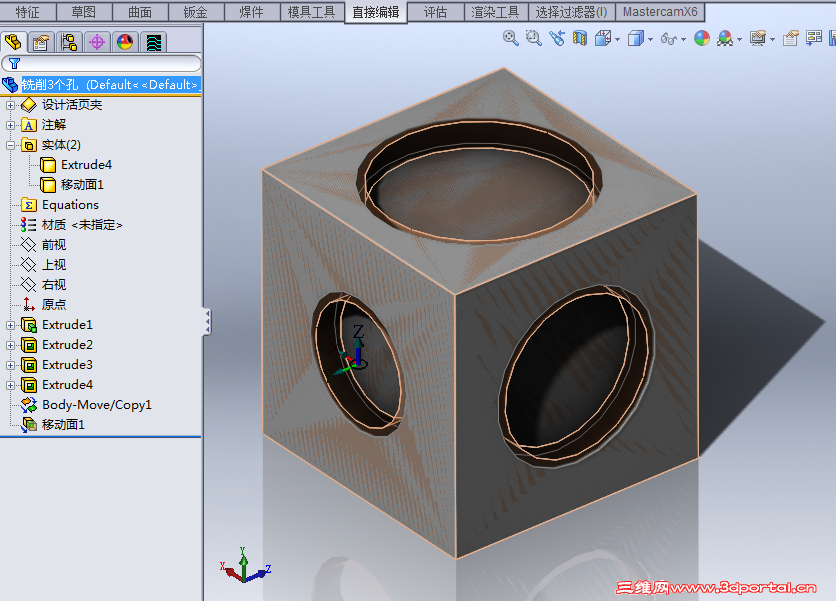Expand the 注解 tree node
Image resolution: width=836 pixels, height=601 pixels.
(11, 125)
